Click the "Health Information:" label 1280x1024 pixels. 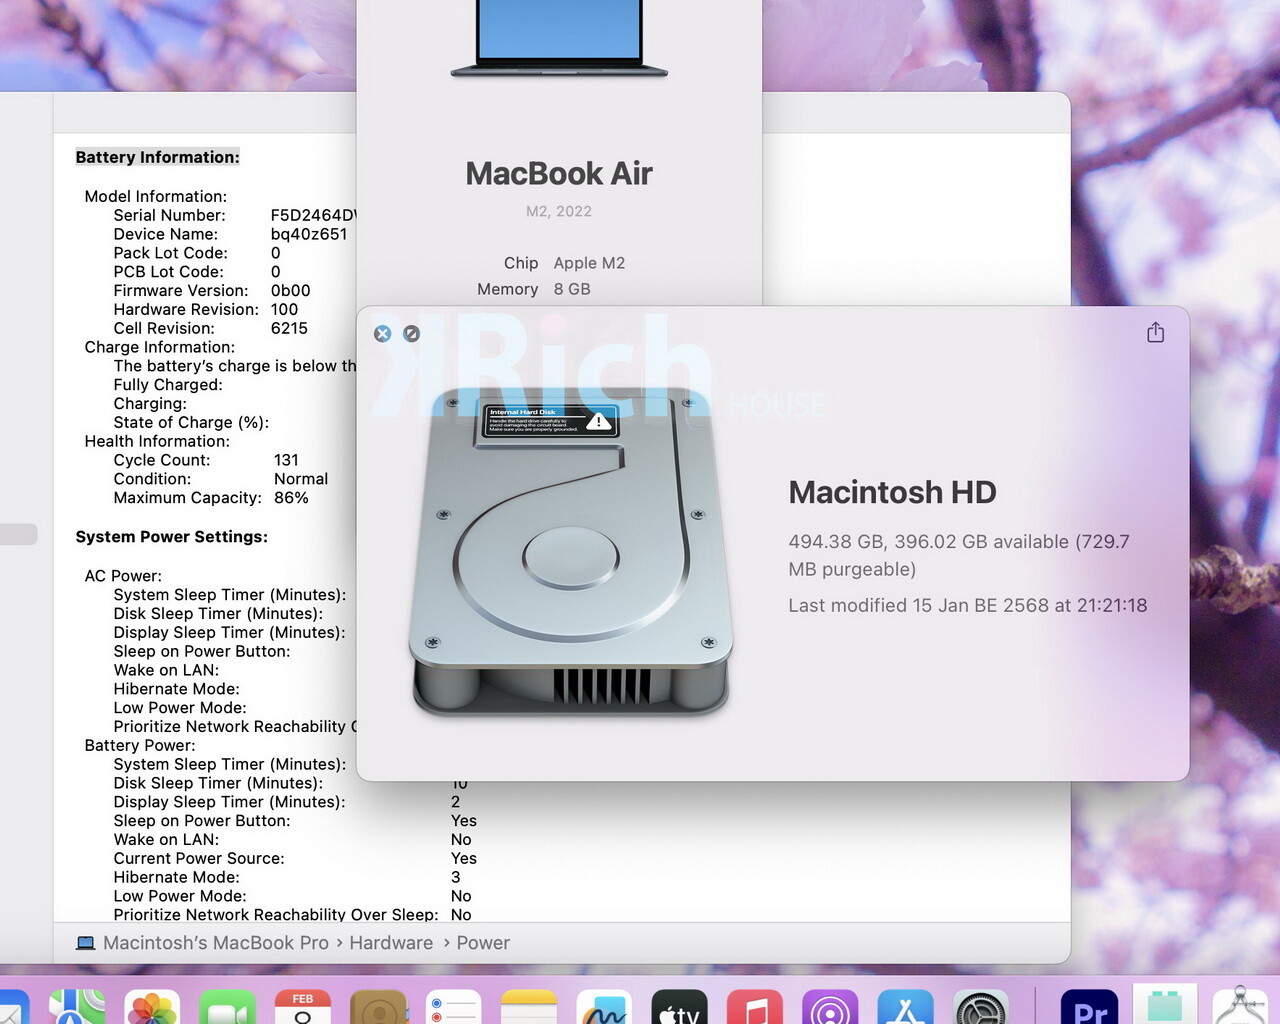[157, 441]
